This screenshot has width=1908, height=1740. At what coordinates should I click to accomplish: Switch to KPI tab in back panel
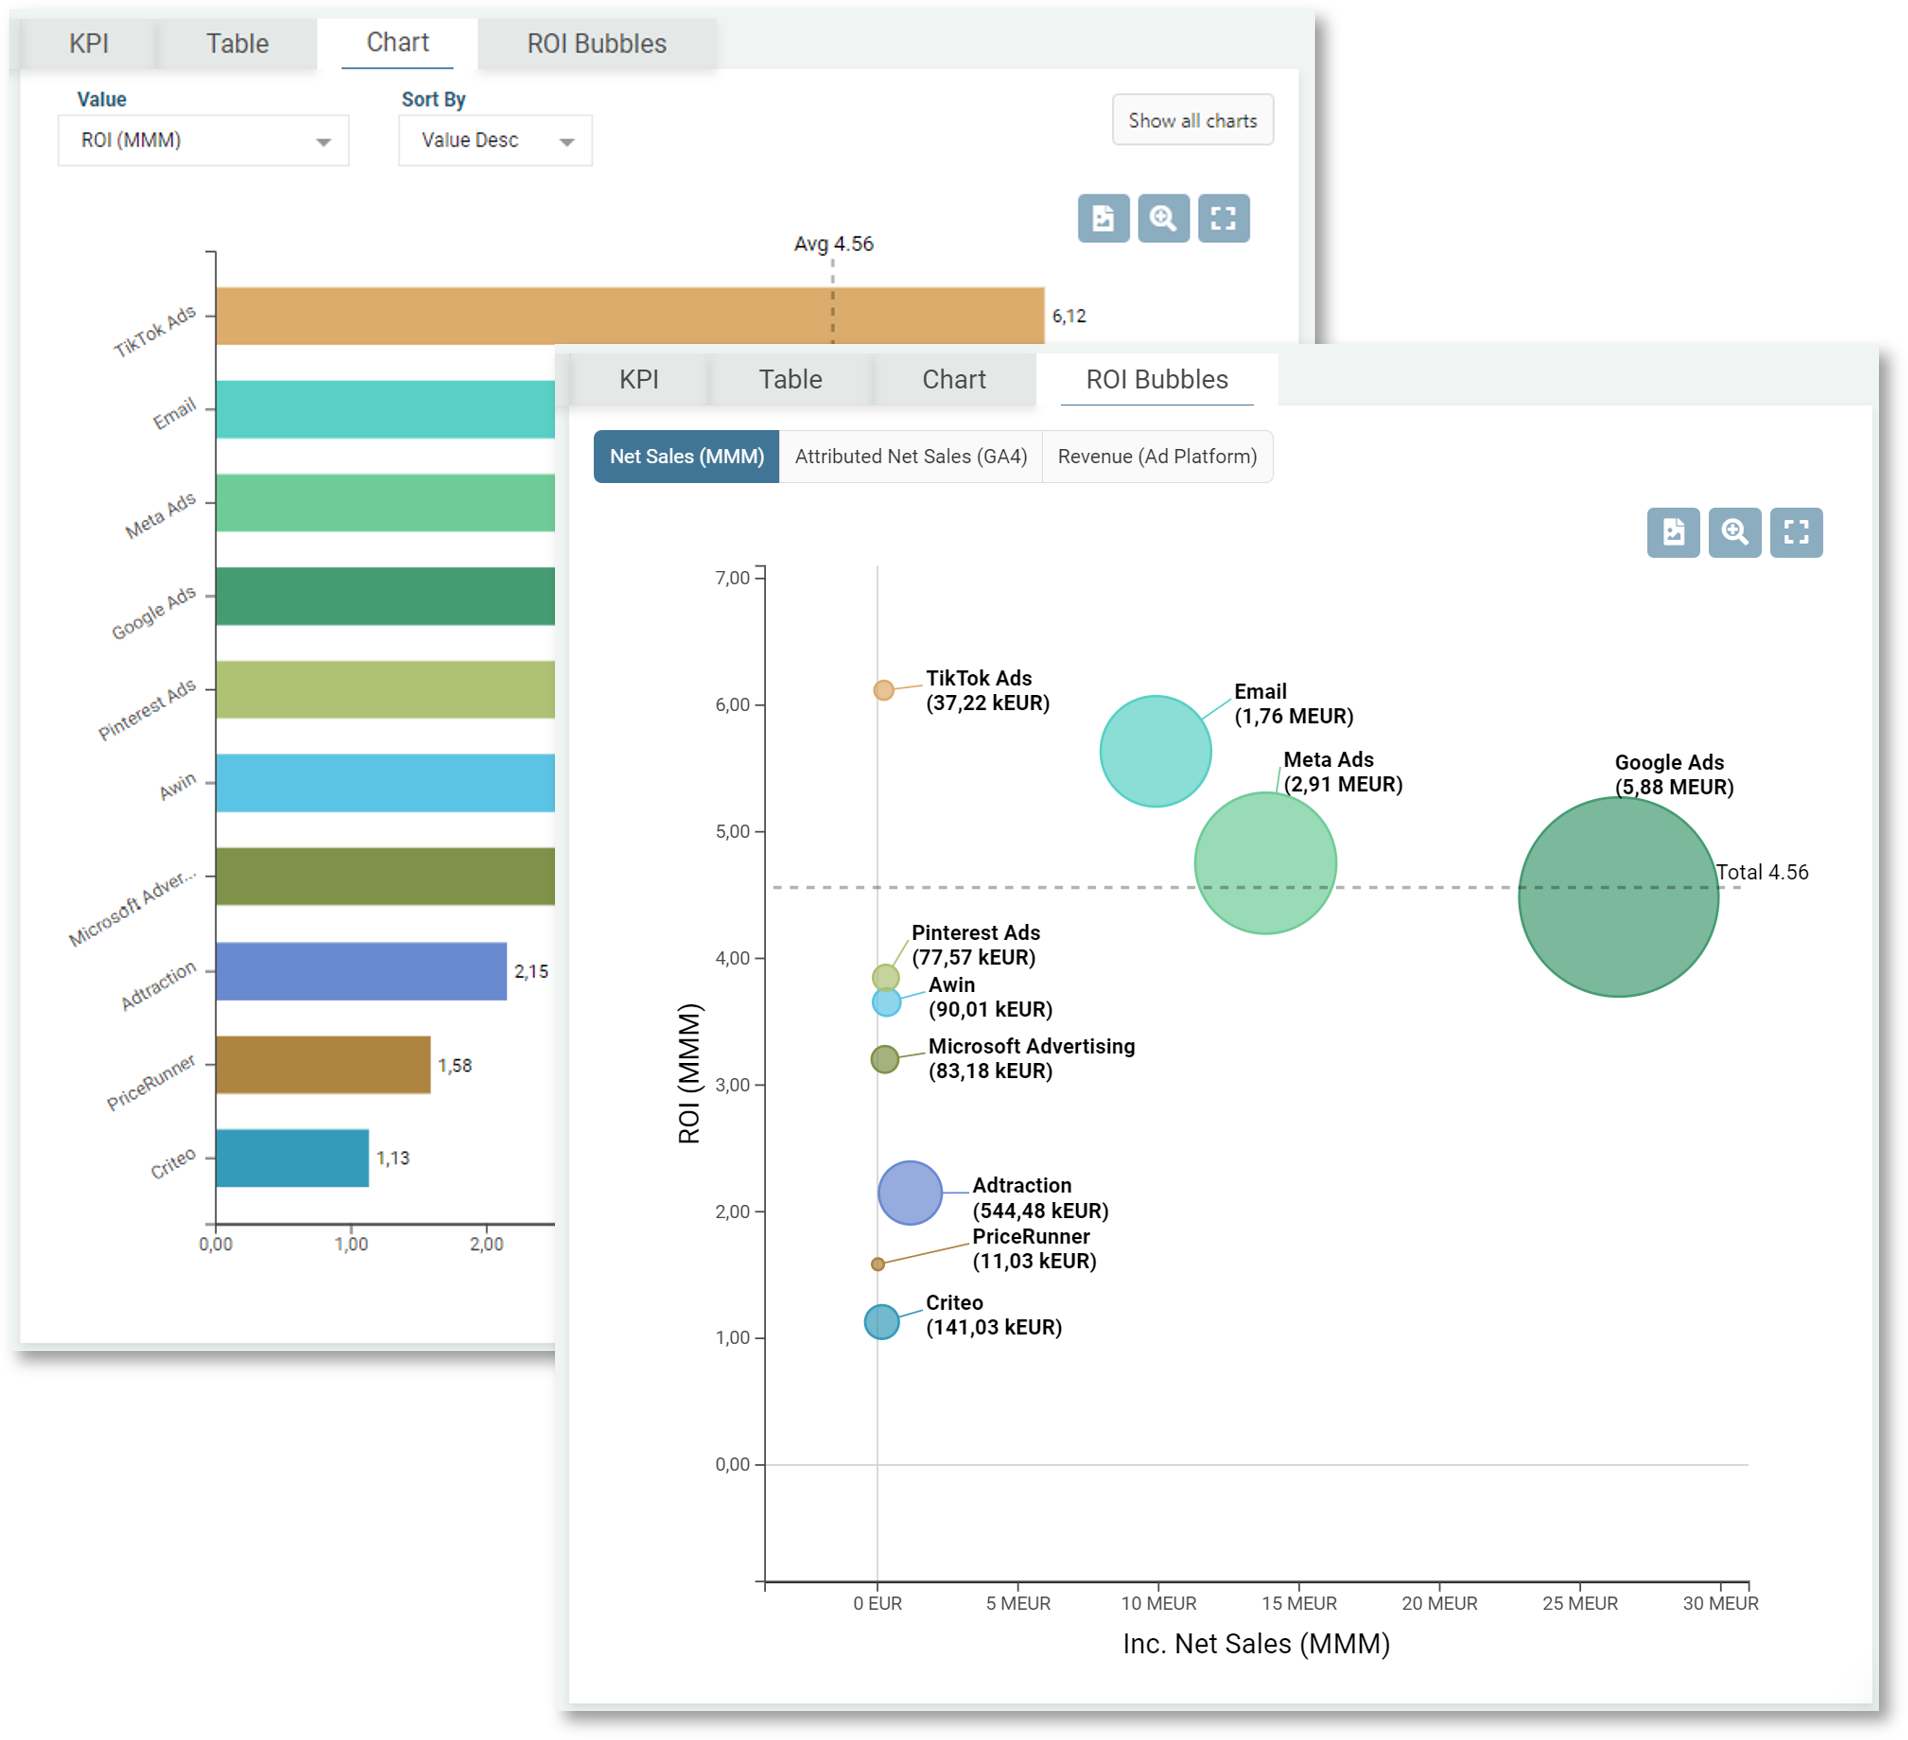88,44
